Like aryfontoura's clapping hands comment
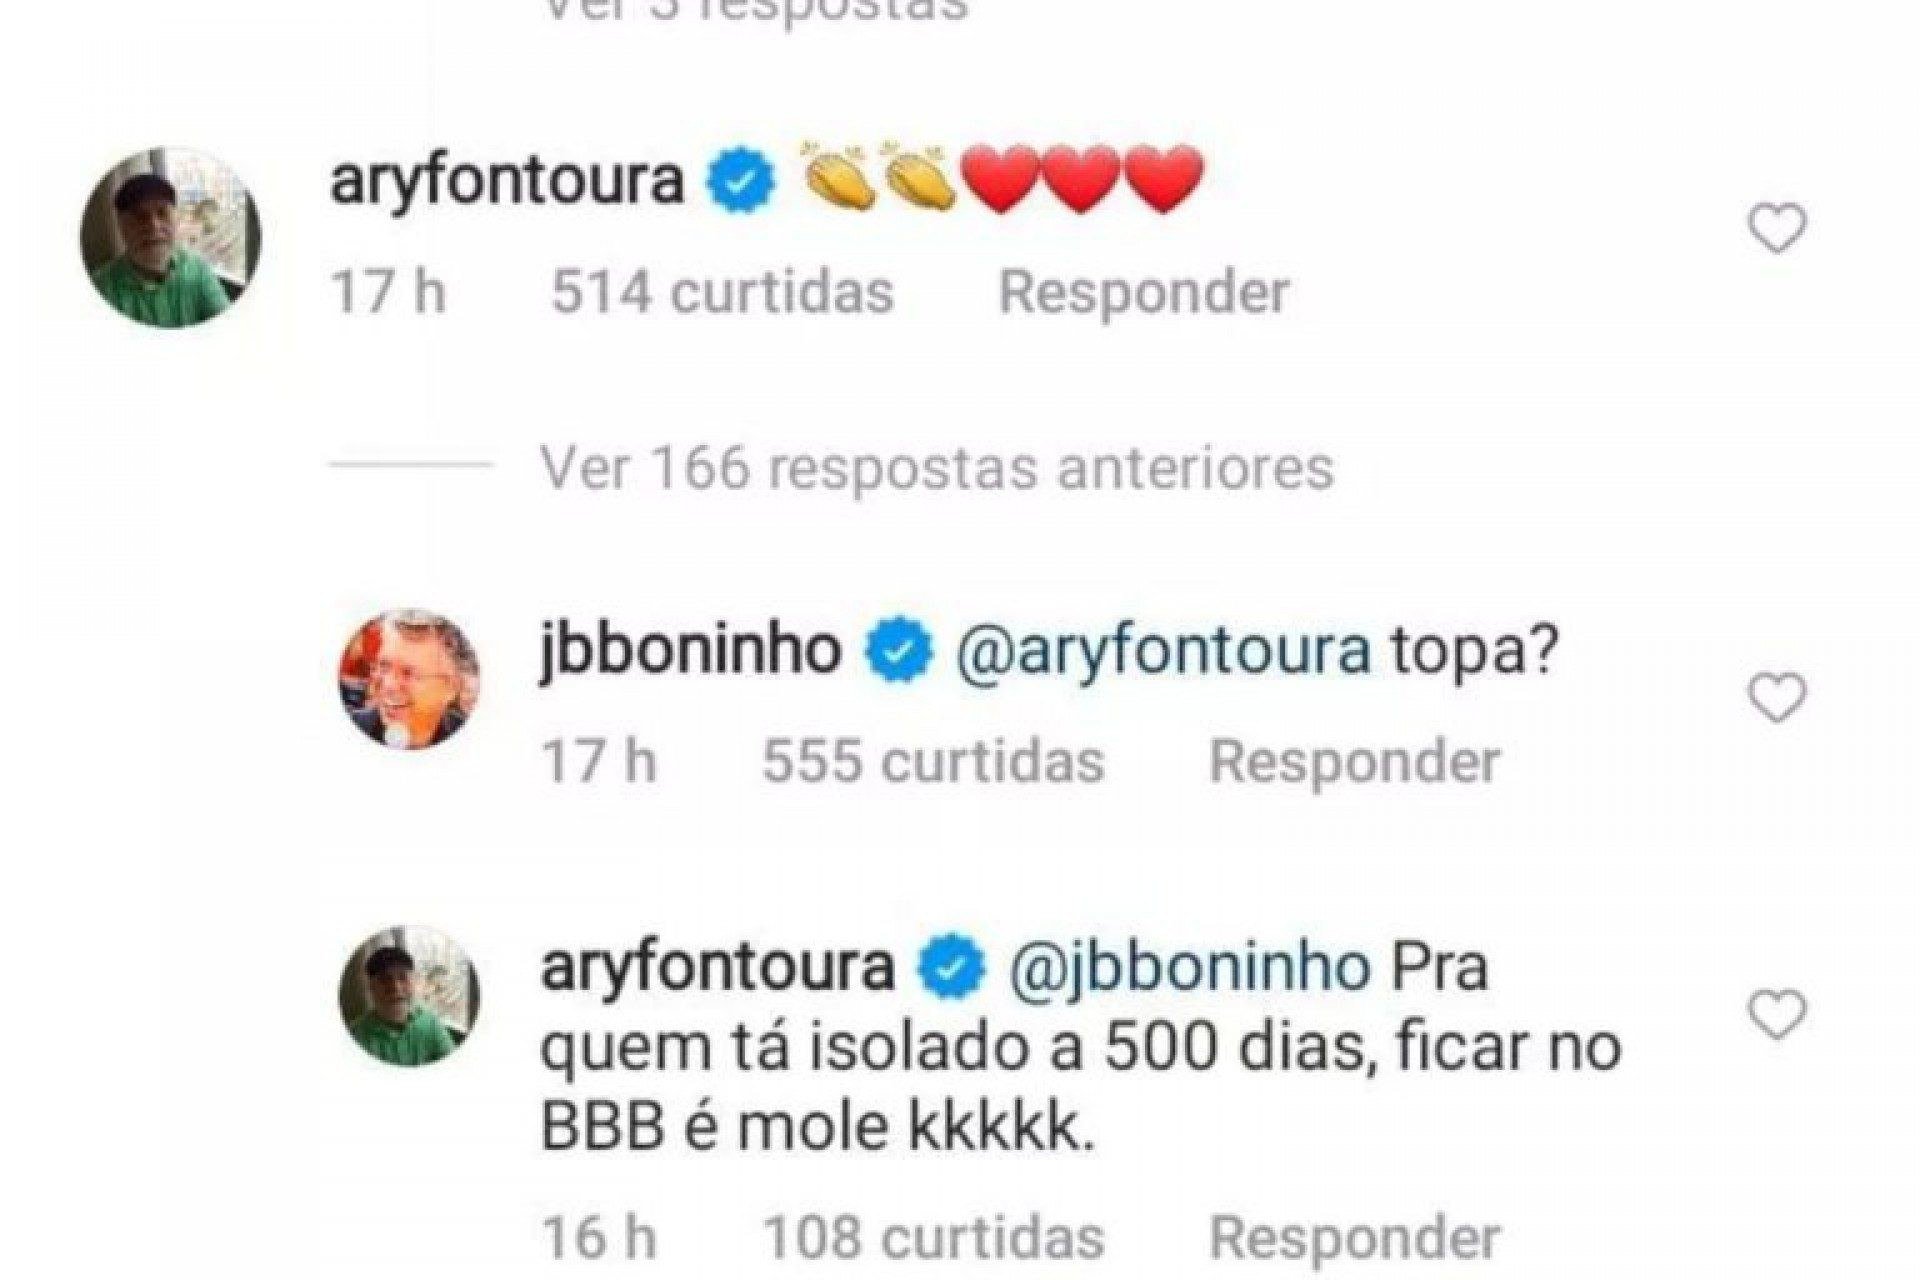 [x=1777, y=228]
